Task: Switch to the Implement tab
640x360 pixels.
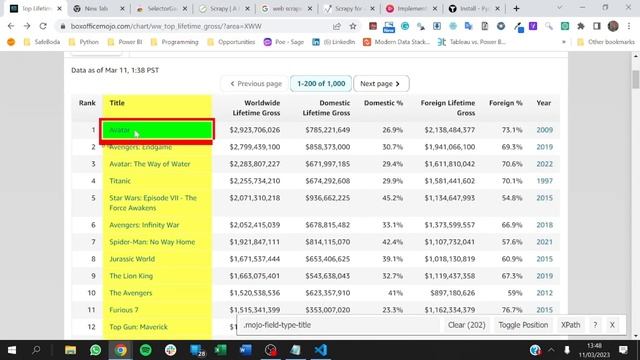Action: click(x=410, y=8)
